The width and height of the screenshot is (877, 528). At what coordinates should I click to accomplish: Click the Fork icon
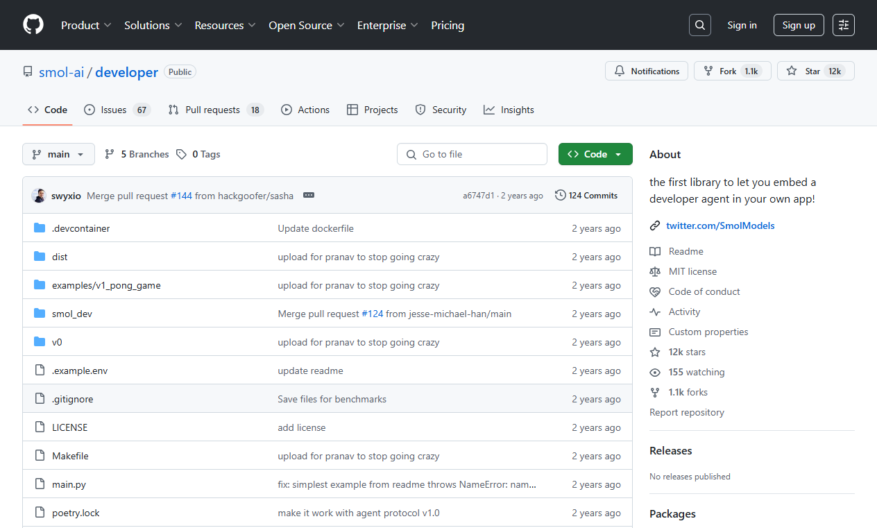point(708,71)
